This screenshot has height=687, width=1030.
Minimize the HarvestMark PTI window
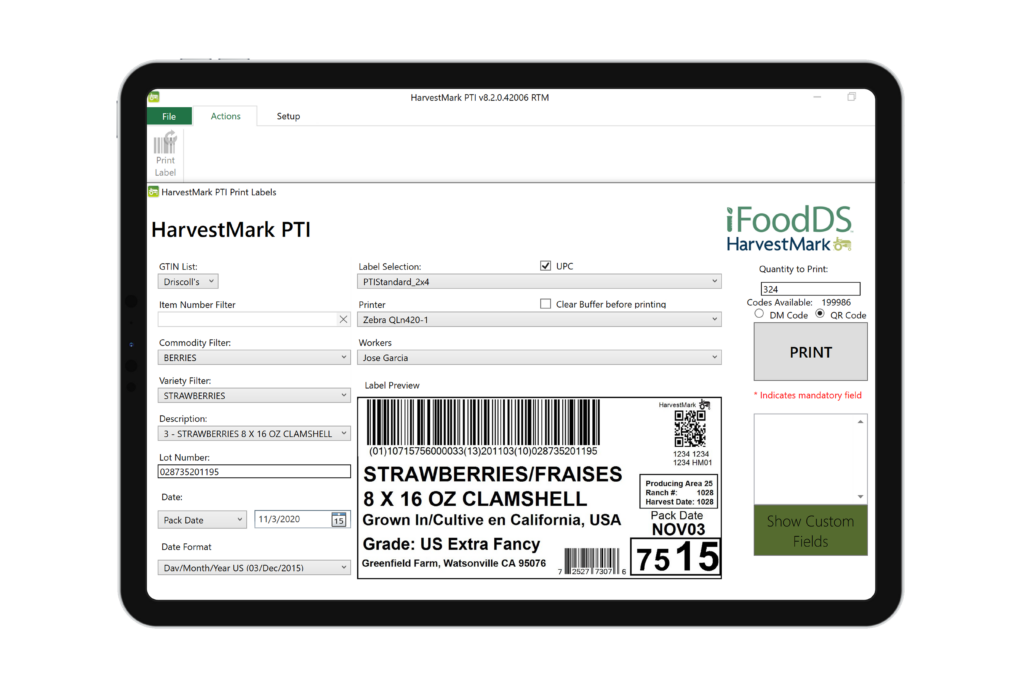817,97
